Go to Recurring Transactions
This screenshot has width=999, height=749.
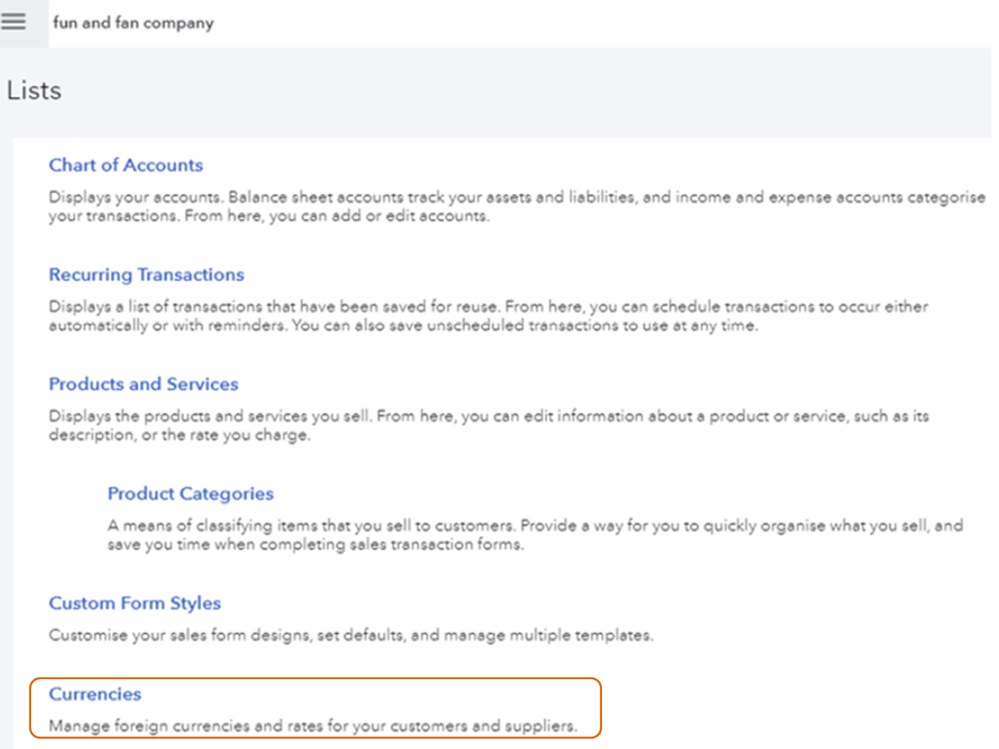tap(146, 275)
